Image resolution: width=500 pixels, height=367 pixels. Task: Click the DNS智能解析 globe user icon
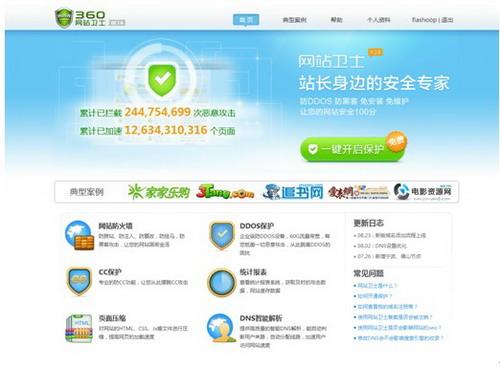pos(221,328)
